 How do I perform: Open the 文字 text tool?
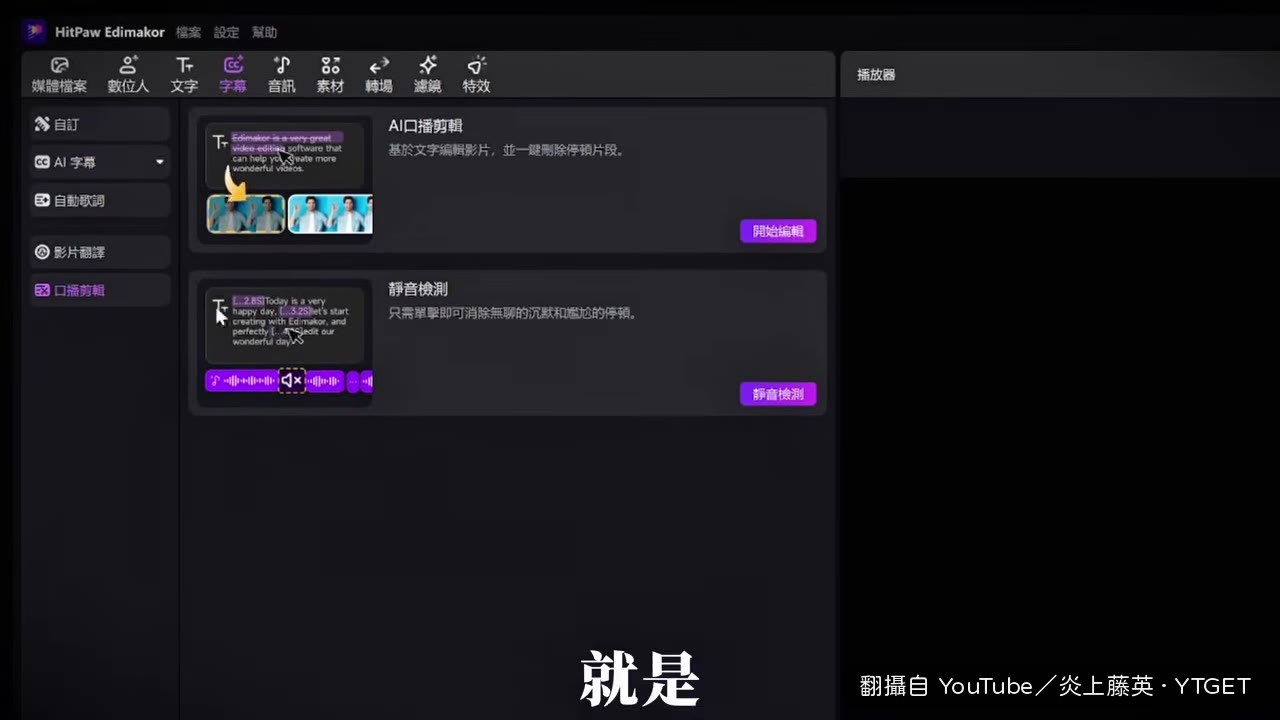point(184,75)
